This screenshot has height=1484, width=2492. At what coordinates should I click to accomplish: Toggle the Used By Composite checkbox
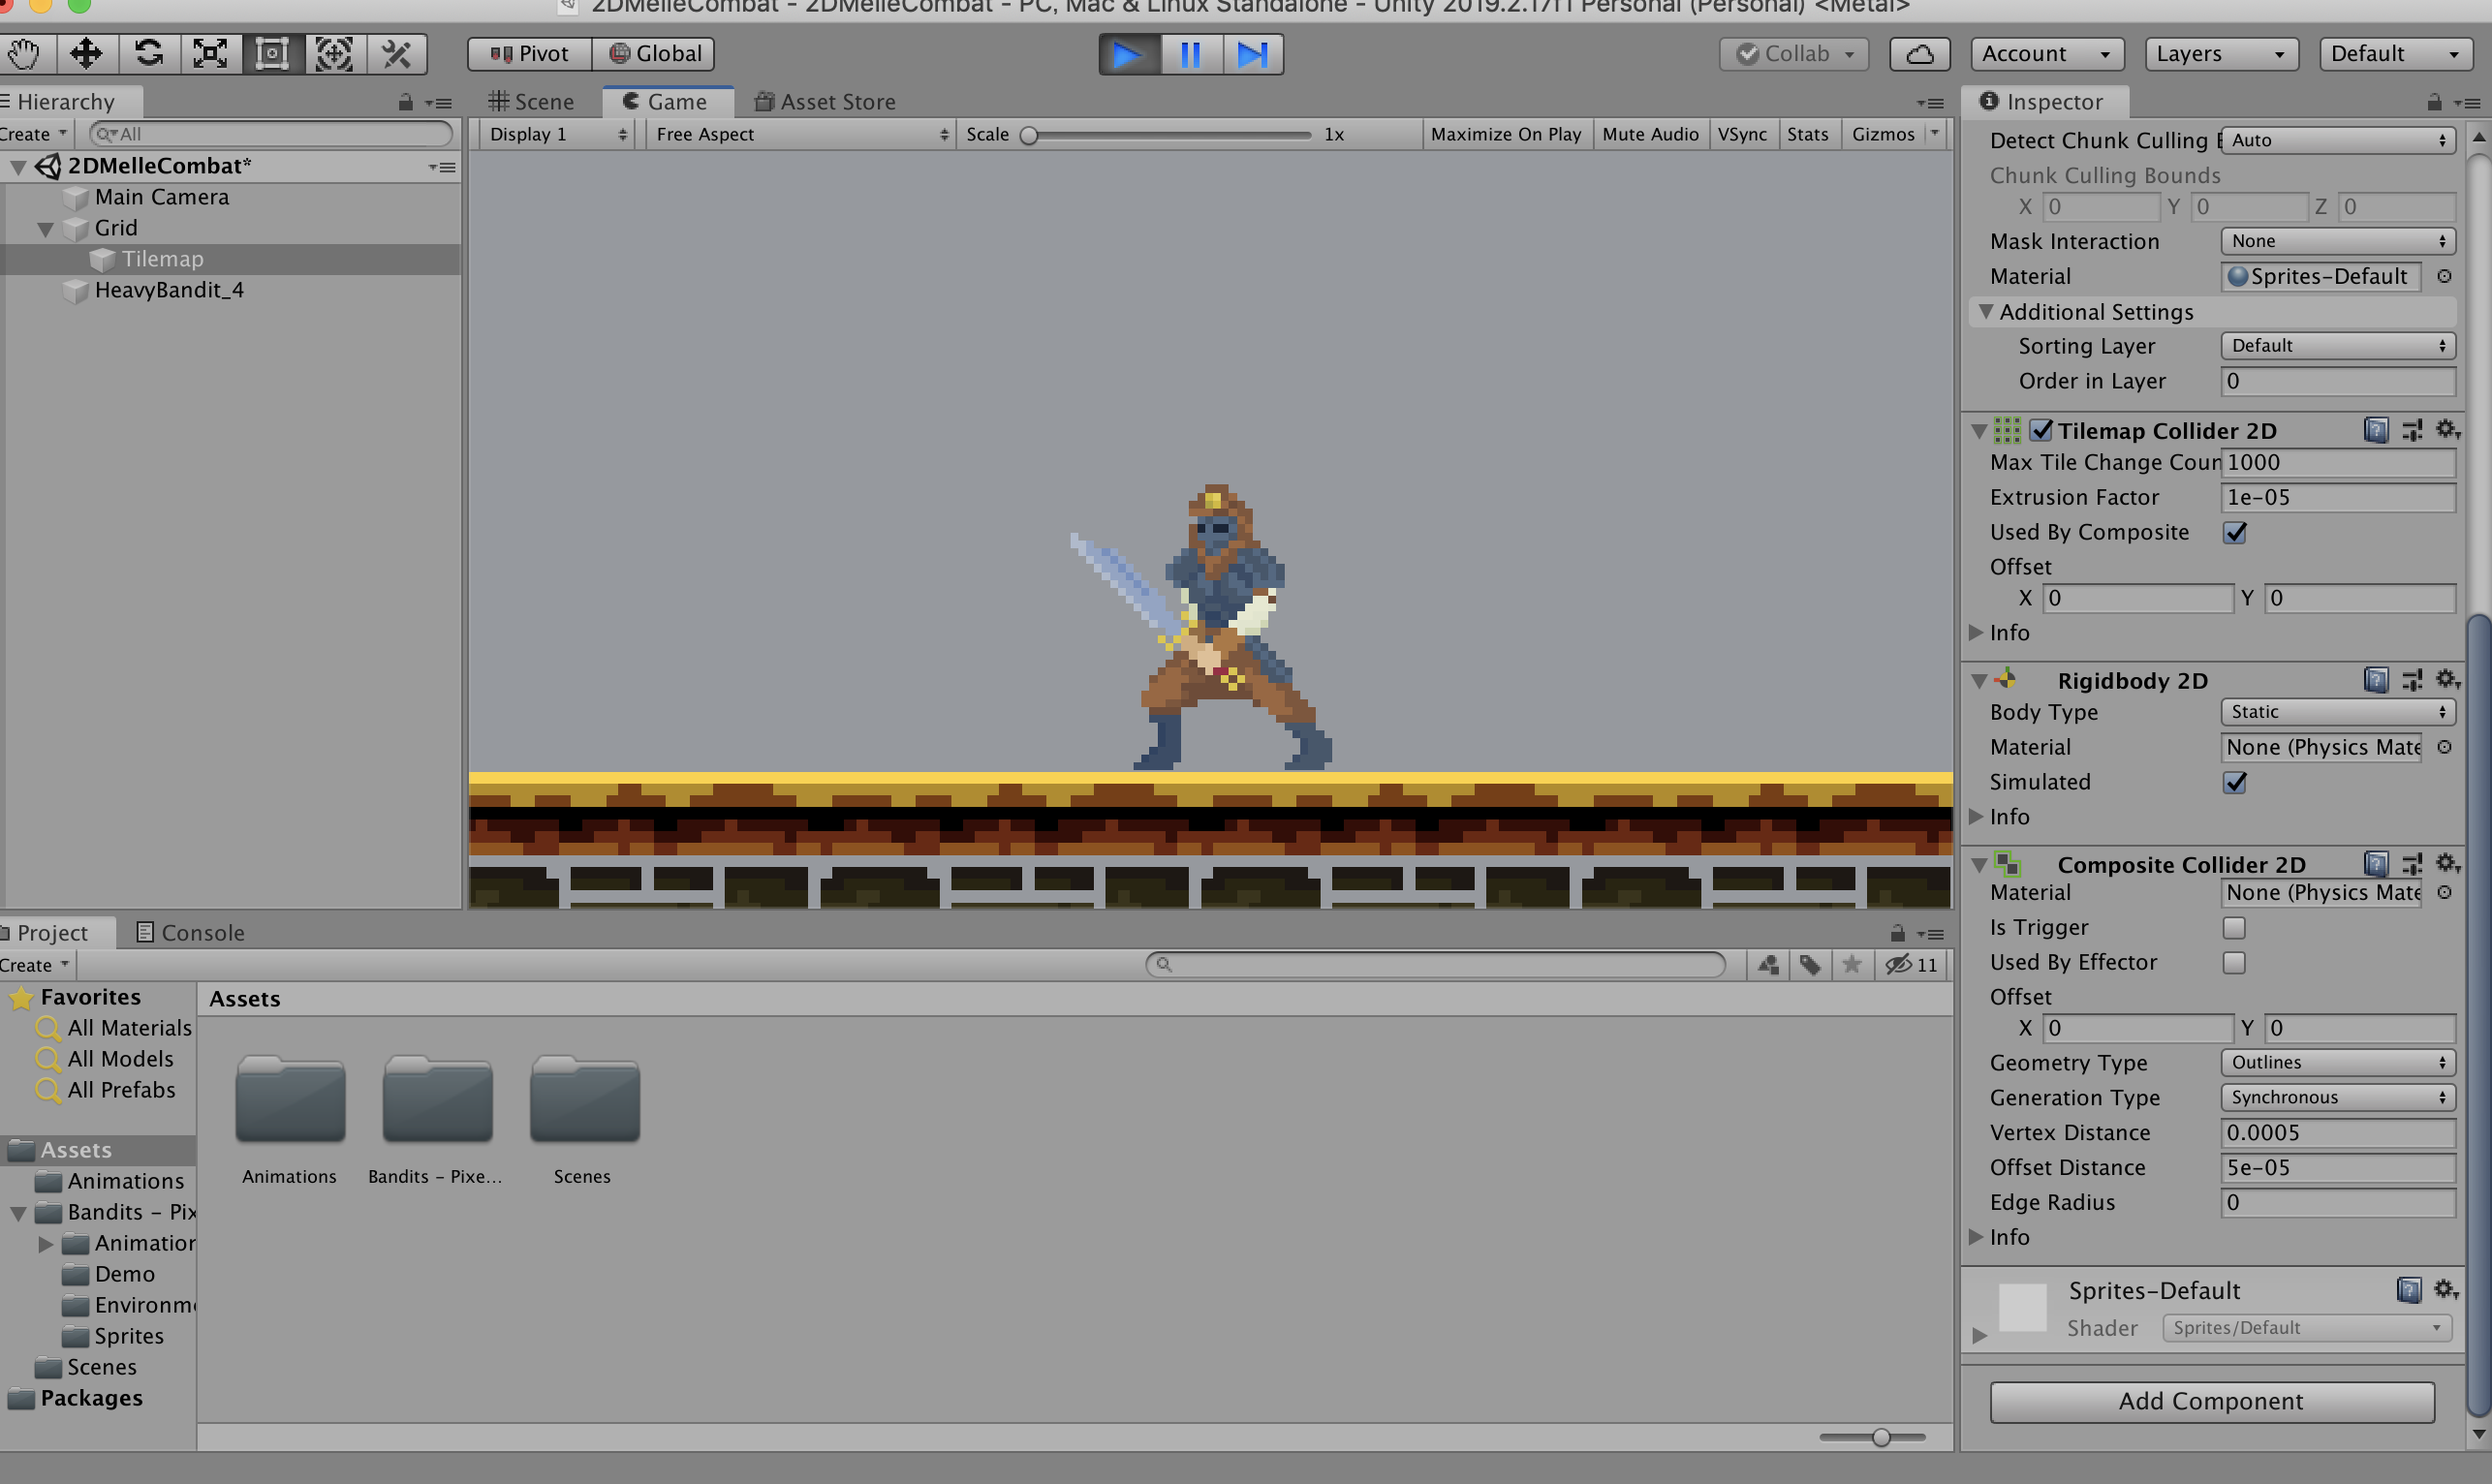coord(2235,532)
